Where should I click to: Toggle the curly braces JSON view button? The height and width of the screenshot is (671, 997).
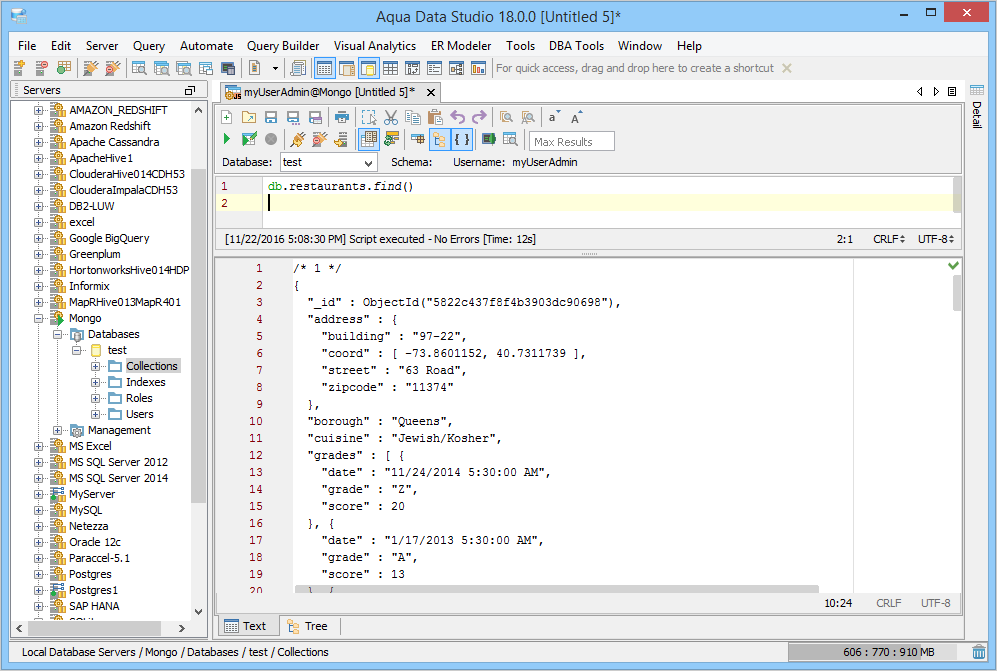click(x=461, y=140)
